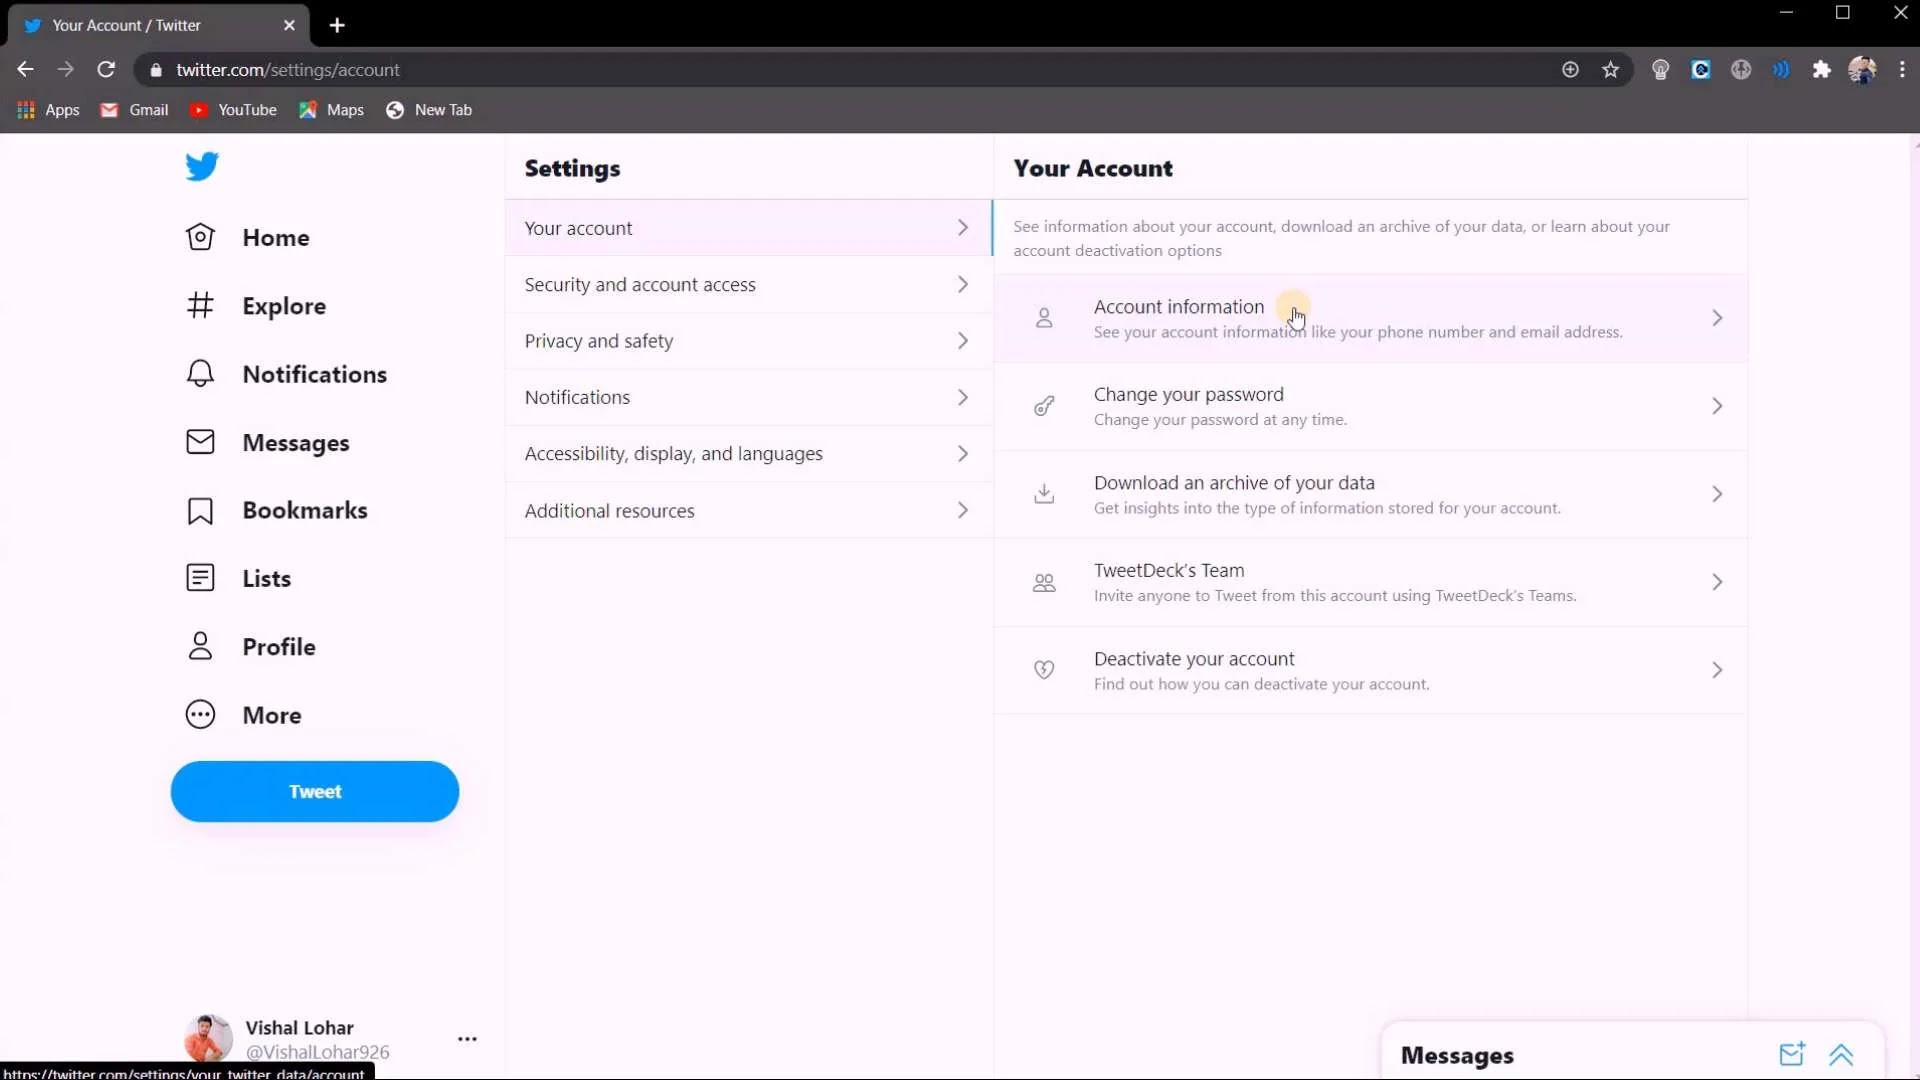The width and height of the screenshot is (1920, 1080).
Task: Bookmark this page with star icon
Action: 1610,70
